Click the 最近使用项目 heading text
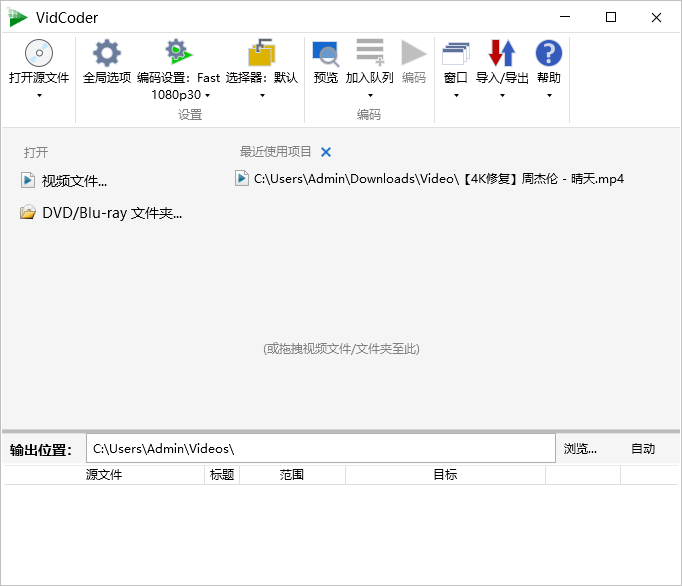The width and height of the screenshot is (682, 586). [275, 152]
